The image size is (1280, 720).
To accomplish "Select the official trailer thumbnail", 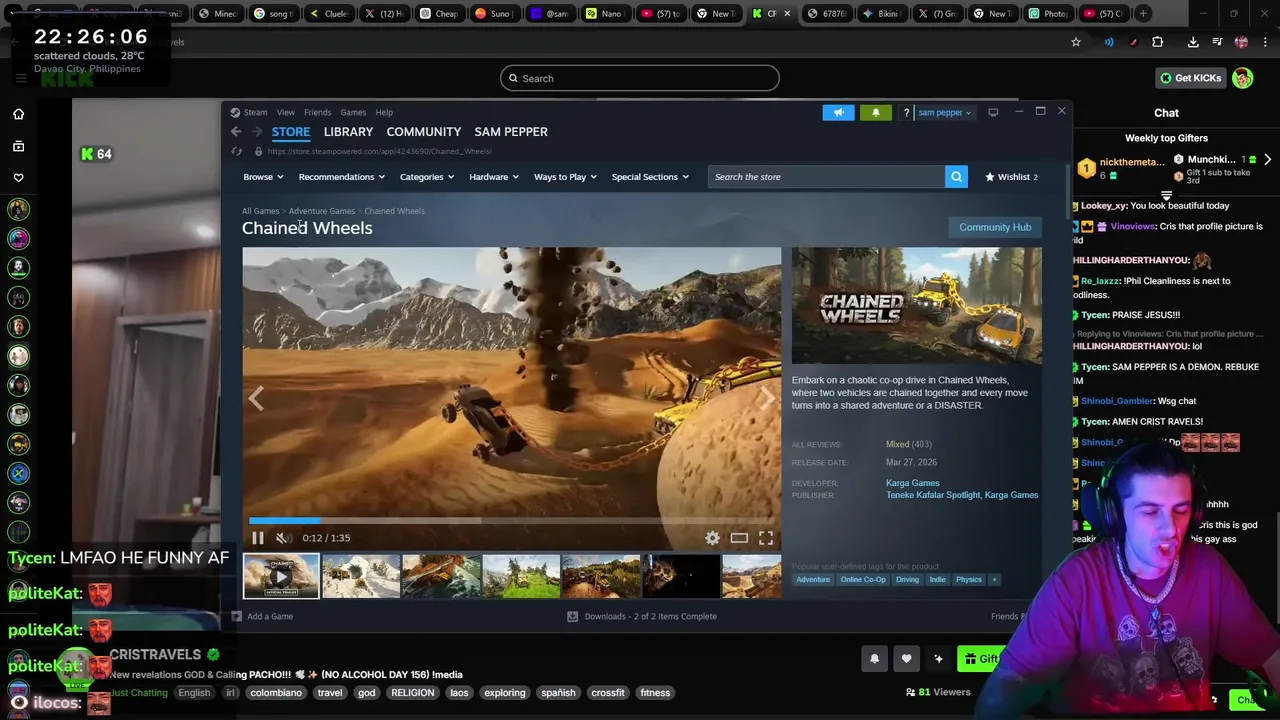I will pos(281,576).
